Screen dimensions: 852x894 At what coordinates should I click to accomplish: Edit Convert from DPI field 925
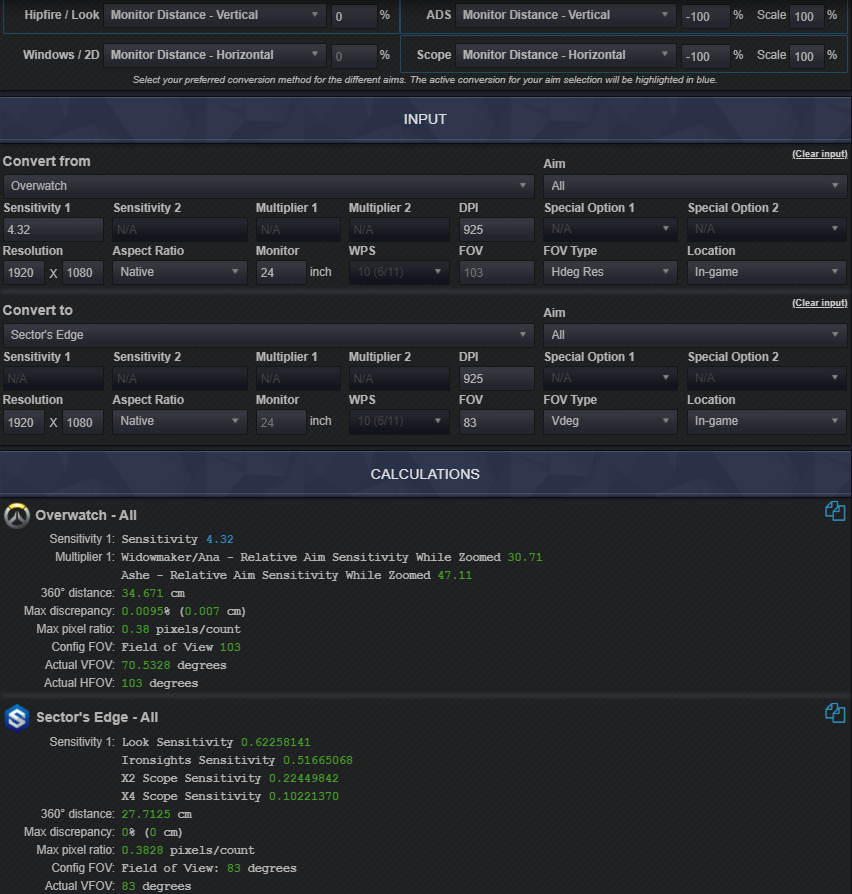point(496,229)
